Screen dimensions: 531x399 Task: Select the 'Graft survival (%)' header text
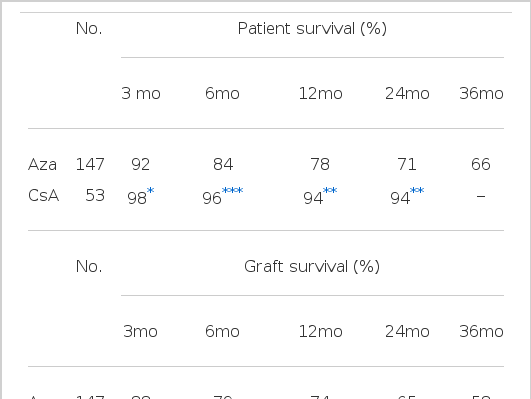(x=312, y=267)
